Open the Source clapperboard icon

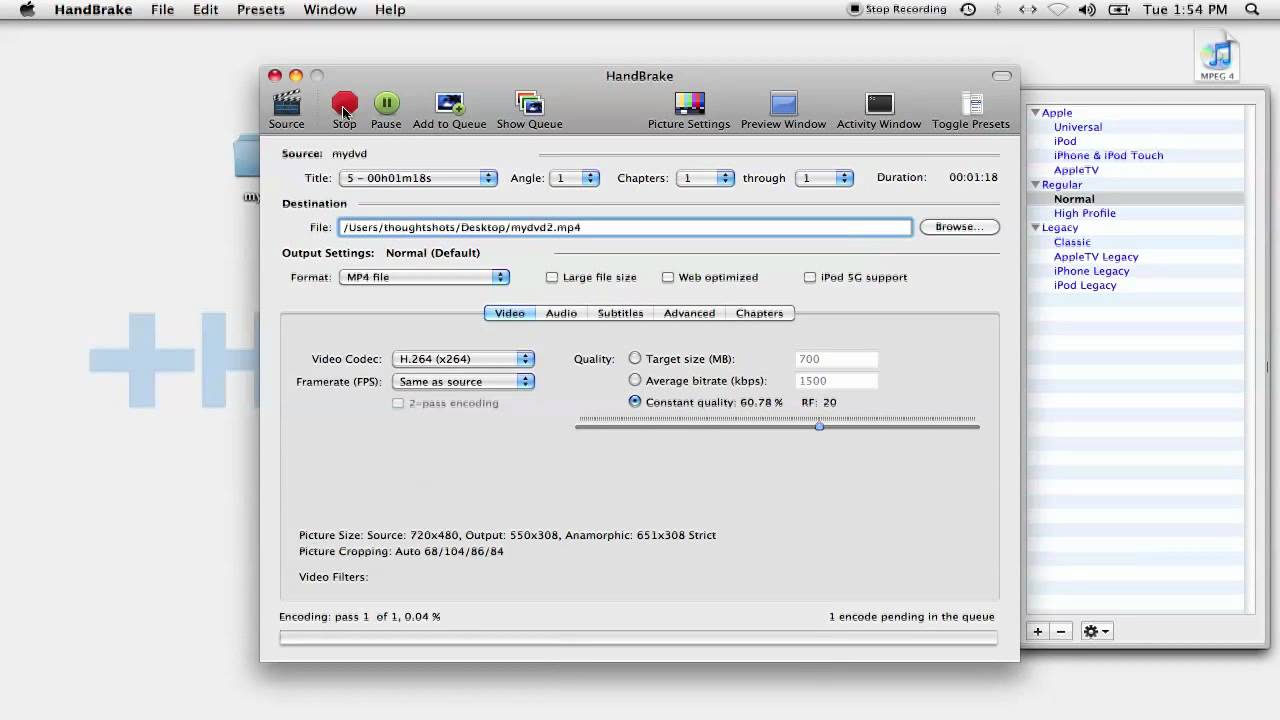coord(286,103)
